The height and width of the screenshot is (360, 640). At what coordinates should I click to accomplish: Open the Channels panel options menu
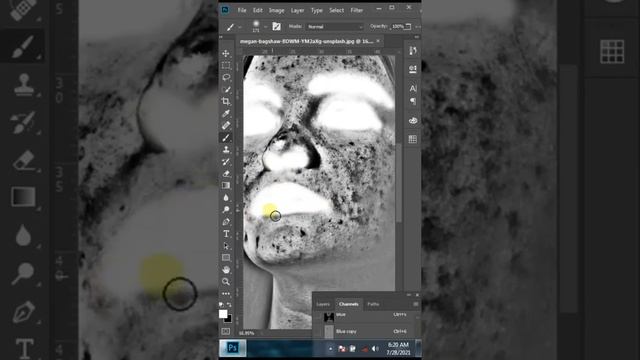pos(416,304)
